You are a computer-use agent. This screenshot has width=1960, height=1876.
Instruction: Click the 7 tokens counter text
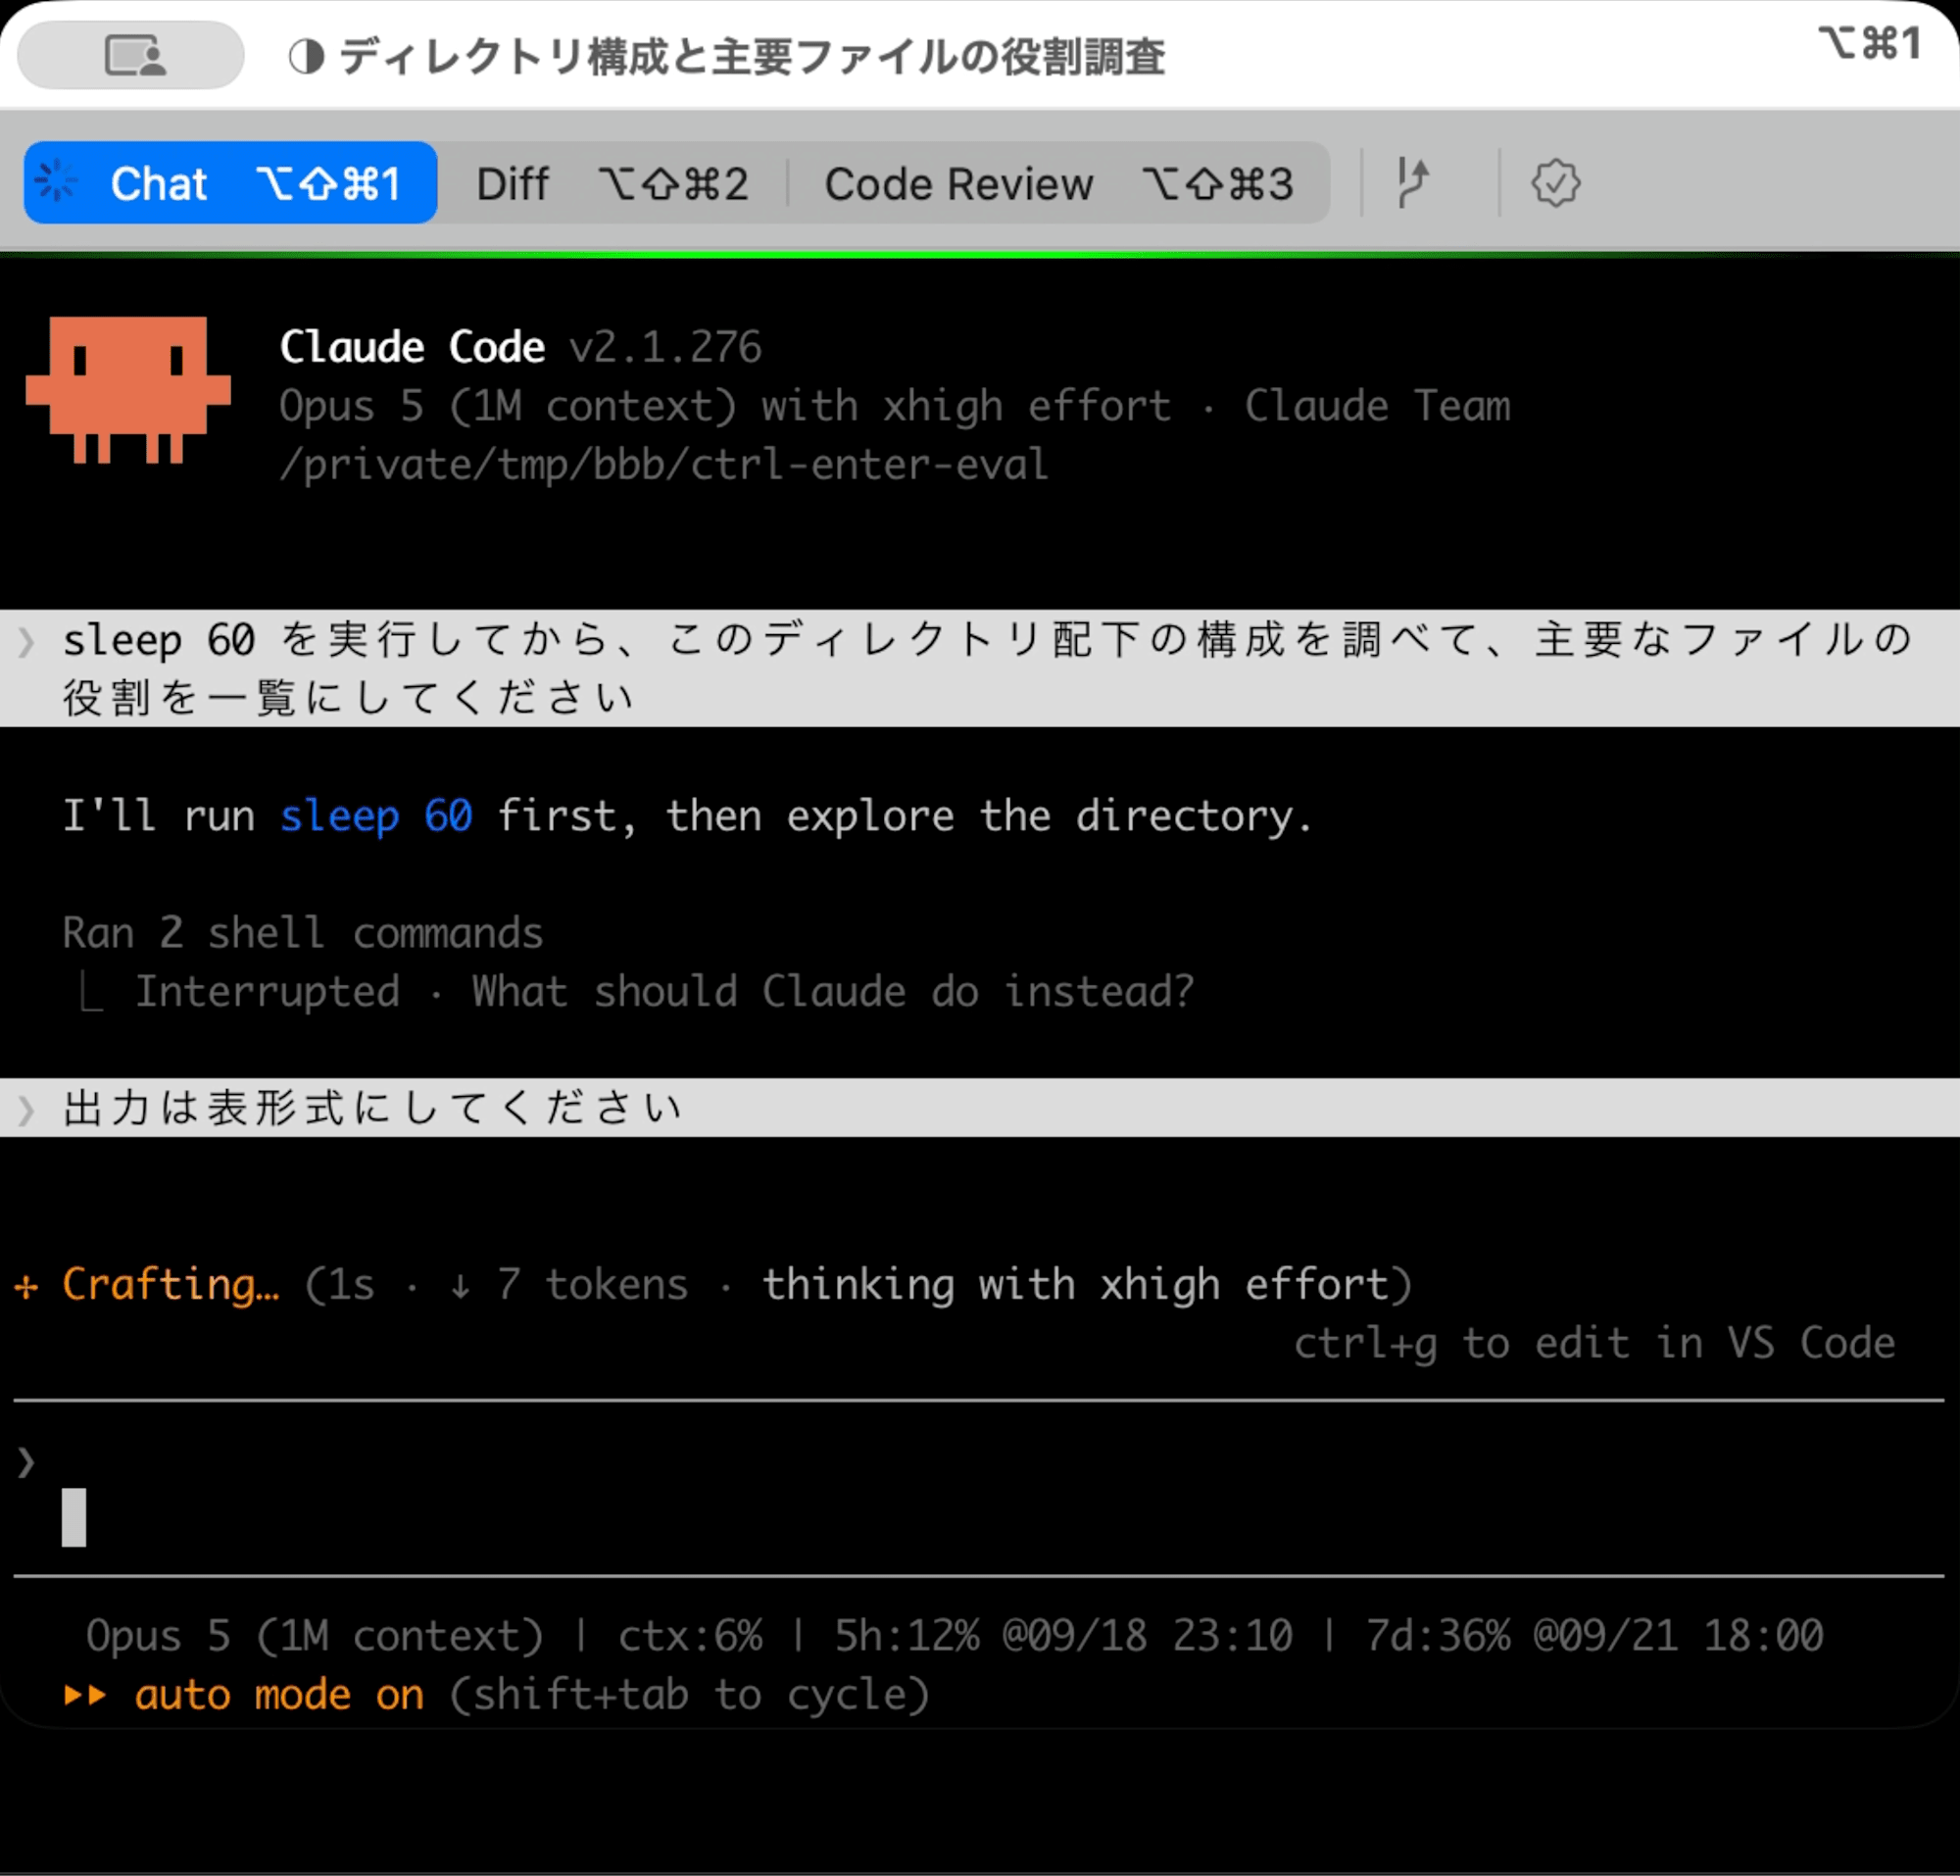tap(593, 1285)
